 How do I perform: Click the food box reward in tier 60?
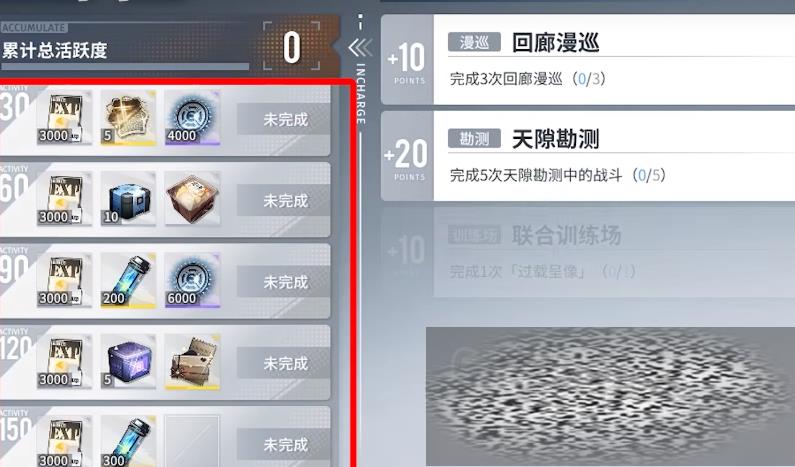coord(192,199)
